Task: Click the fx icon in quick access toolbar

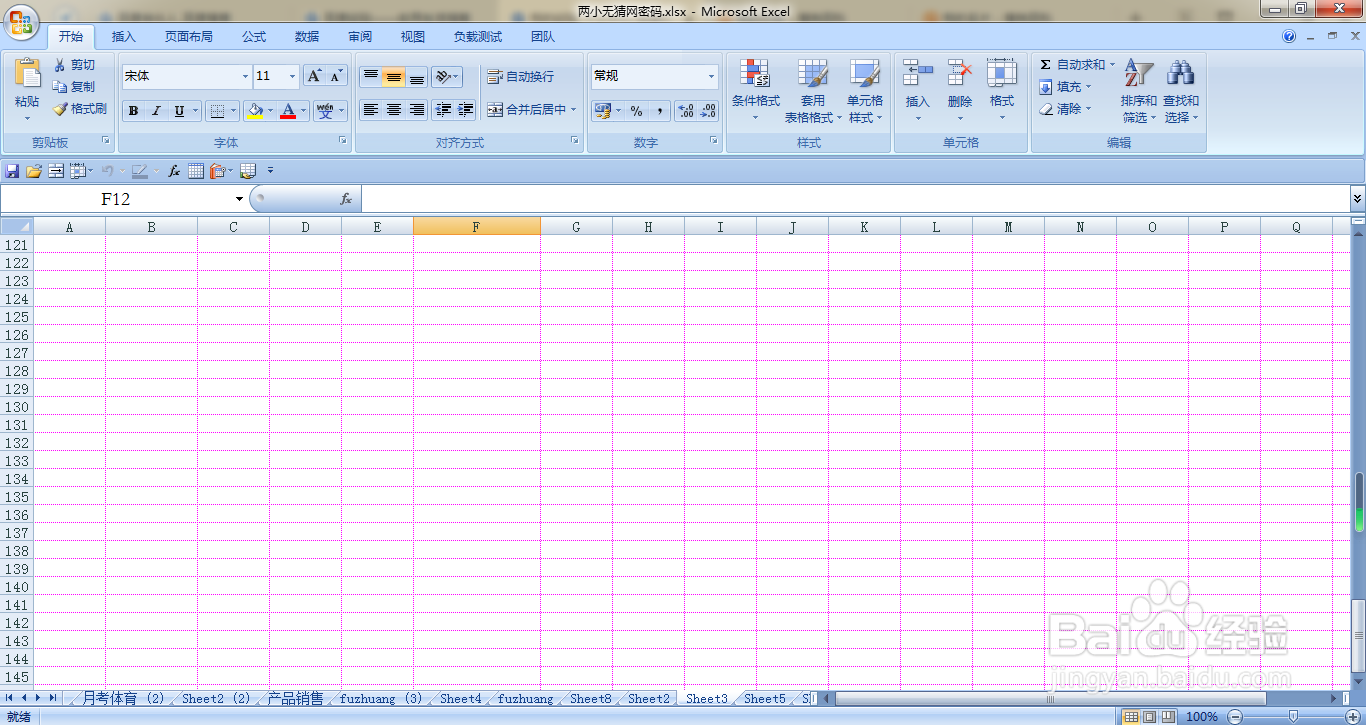Action: click(174, 171)
